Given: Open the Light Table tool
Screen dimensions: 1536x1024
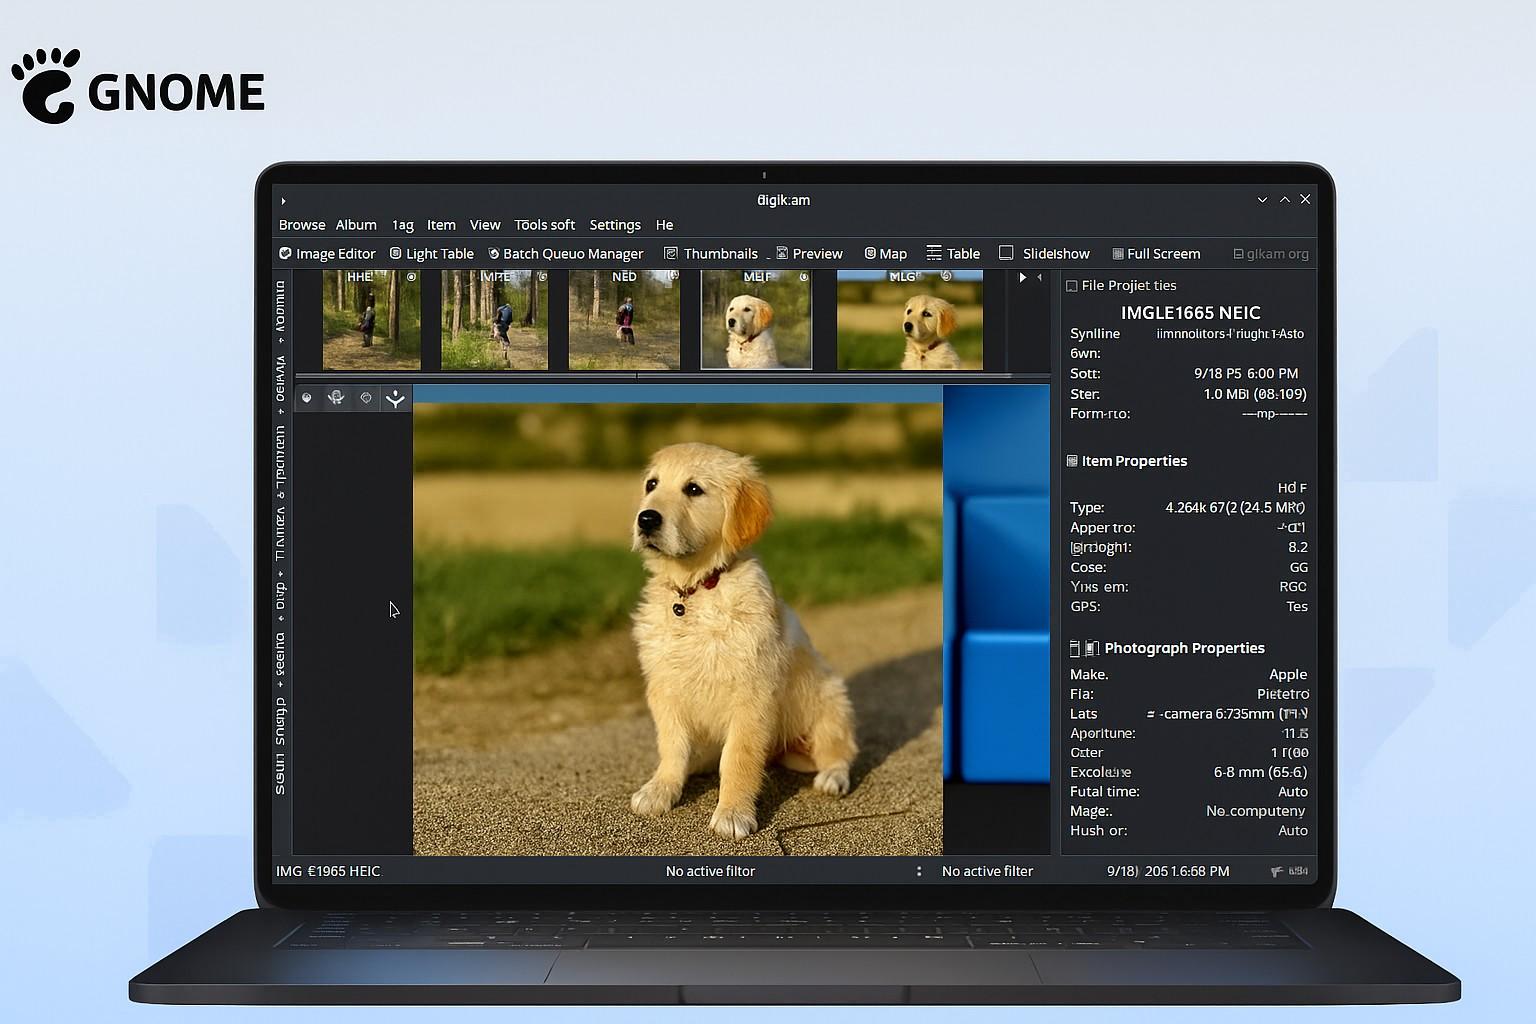Looking at the screenshot, I should (431, 254).
